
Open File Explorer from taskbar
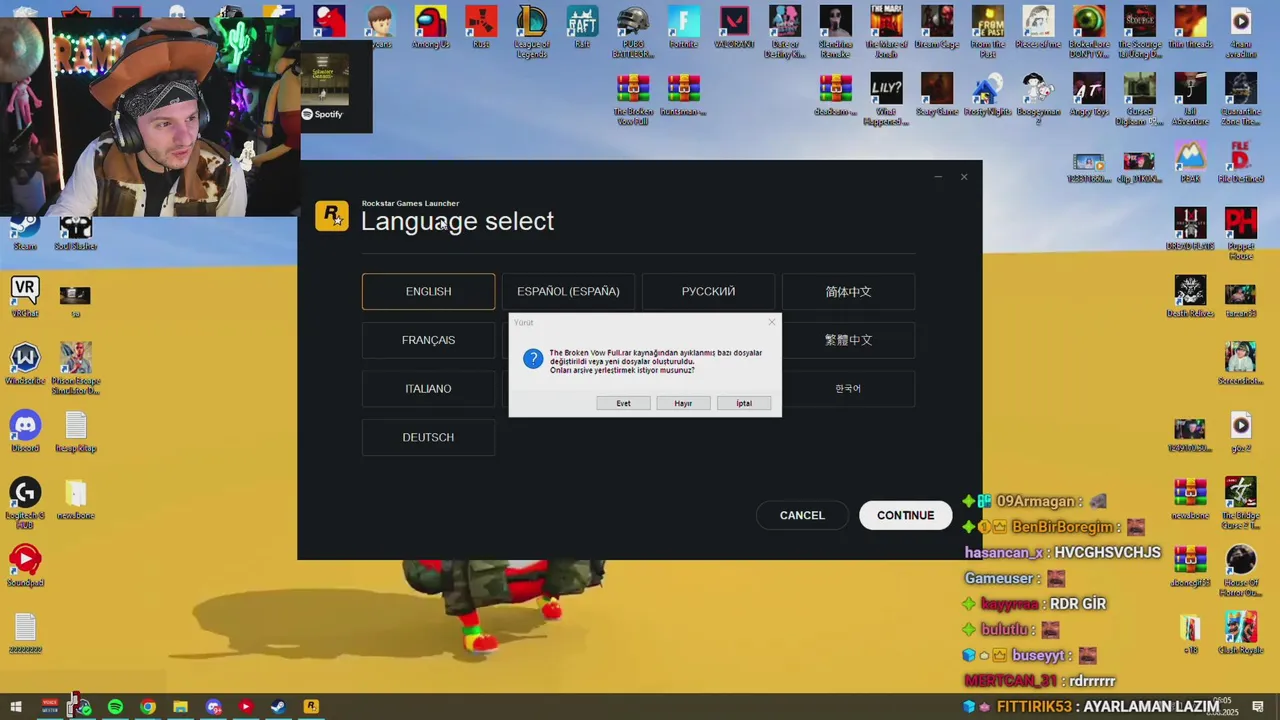[x=180, y=707]
